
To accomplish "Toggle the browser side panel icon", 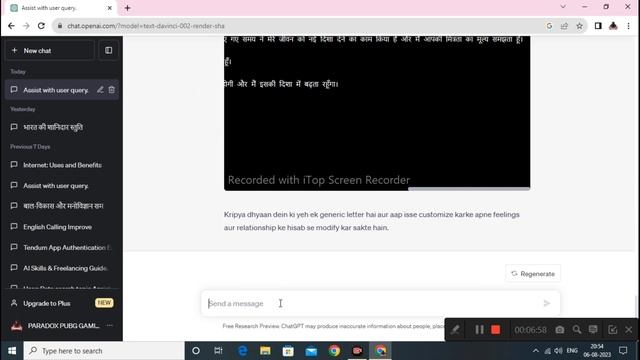I will click(x=598, y=26).
